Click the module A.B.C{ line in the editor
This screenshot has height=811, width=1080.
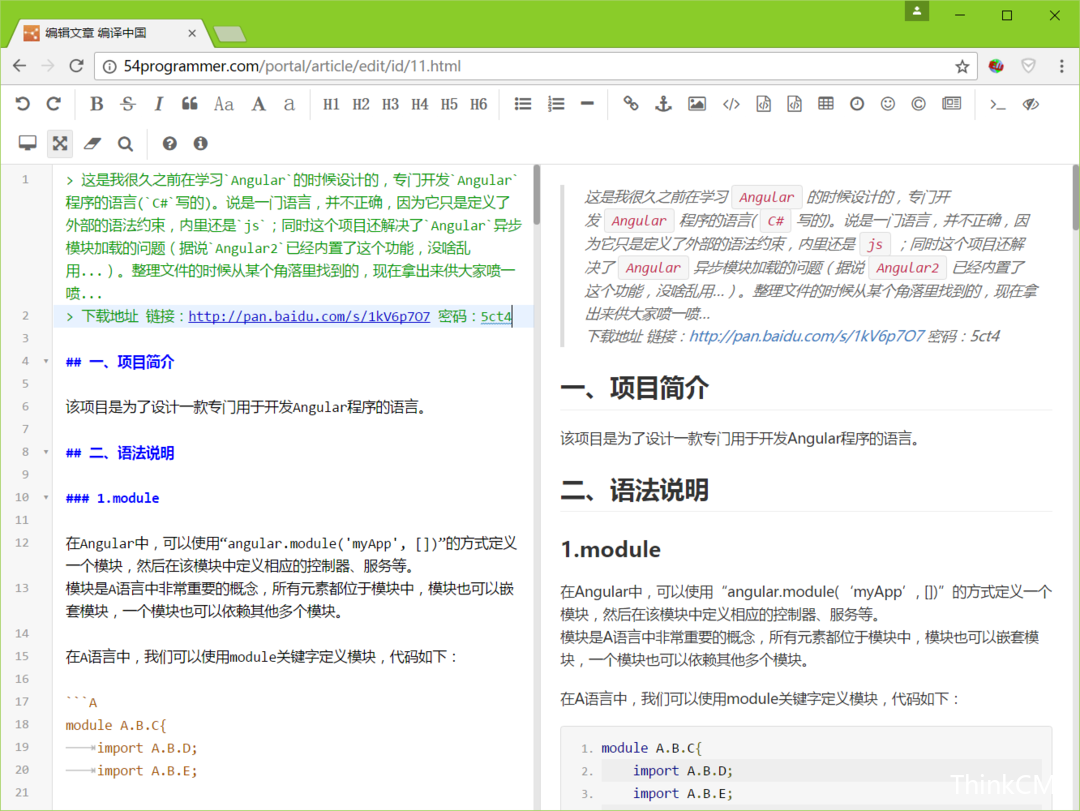[116, 726]
